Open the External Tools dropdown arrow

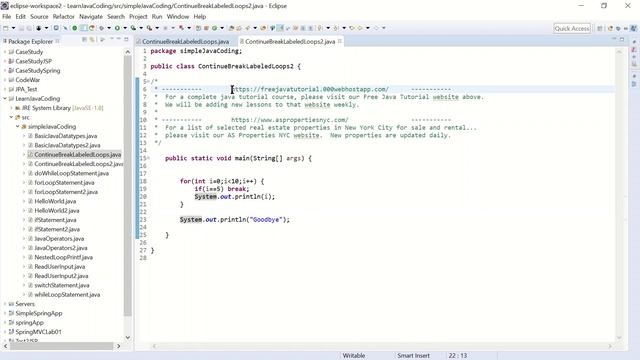point(157,28)
